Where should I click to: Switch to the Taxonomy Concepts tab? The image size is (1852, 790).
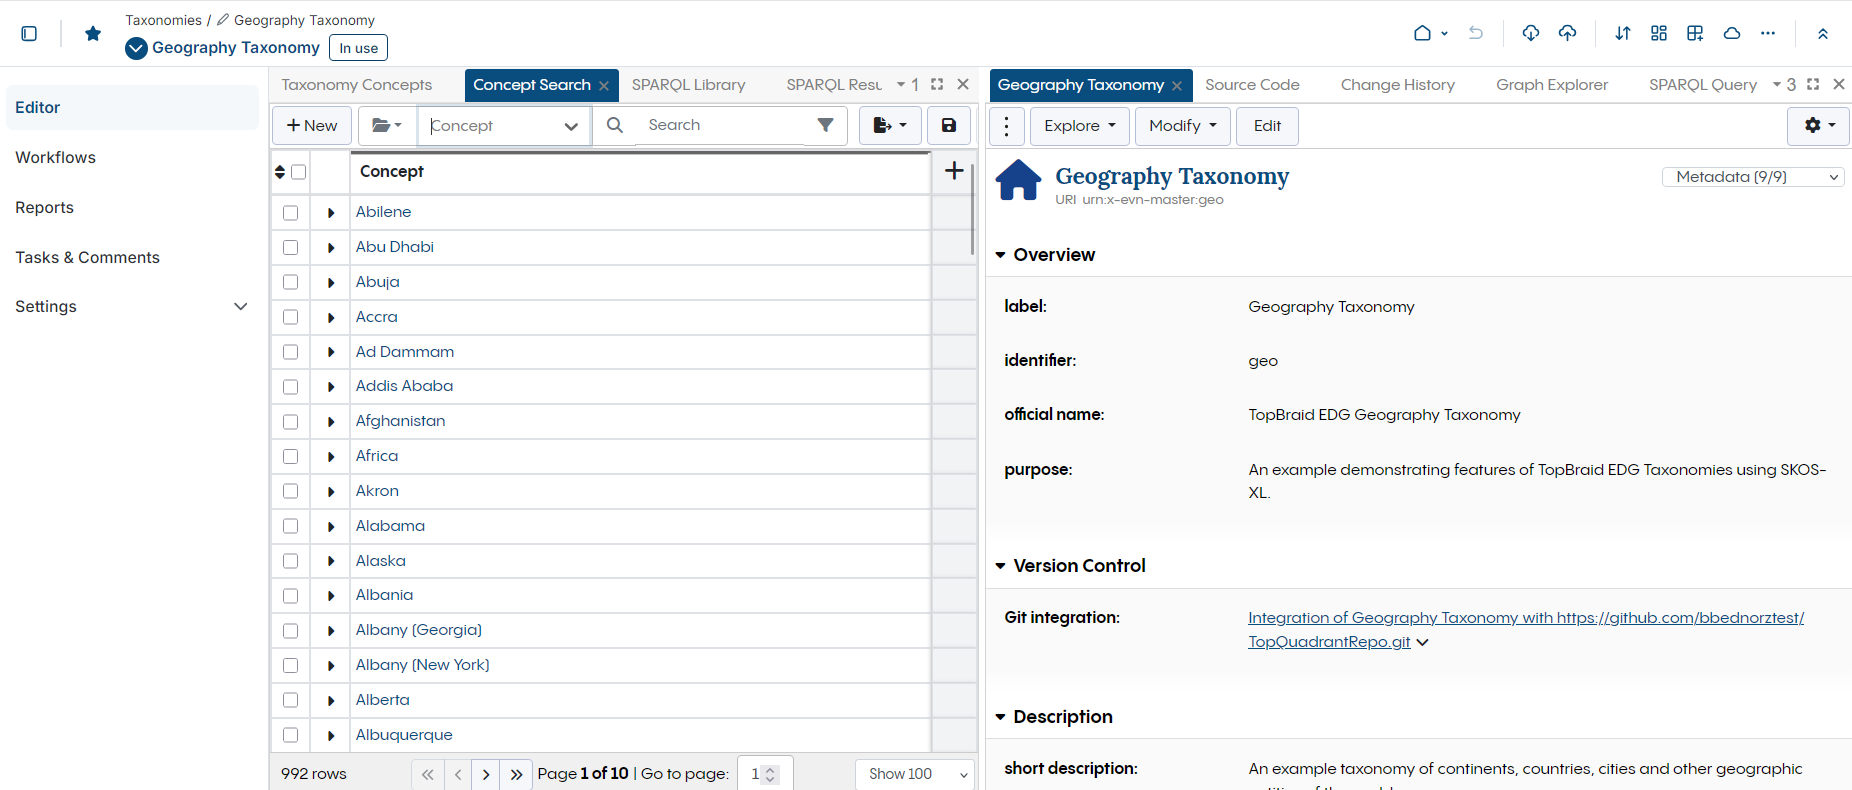(357, 85)
